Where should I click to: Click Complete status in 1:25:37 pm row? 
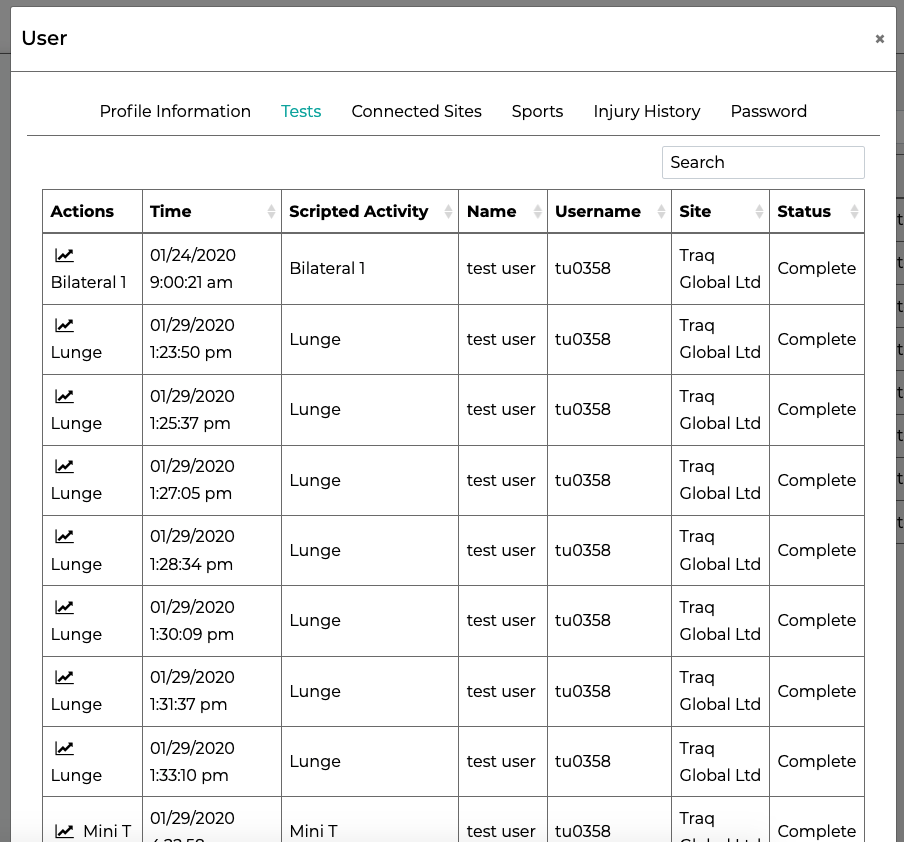coord(816,409)
